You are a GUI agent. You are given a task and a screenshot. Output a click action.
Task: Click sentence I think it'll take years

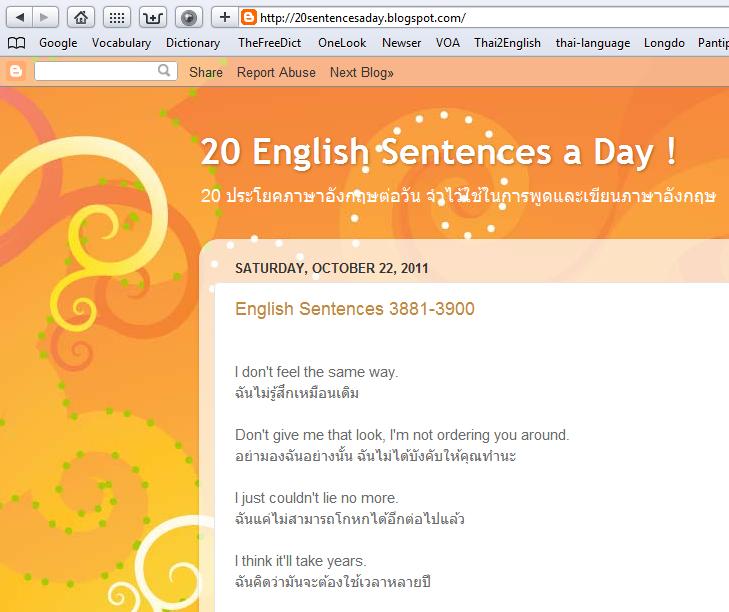301,561
